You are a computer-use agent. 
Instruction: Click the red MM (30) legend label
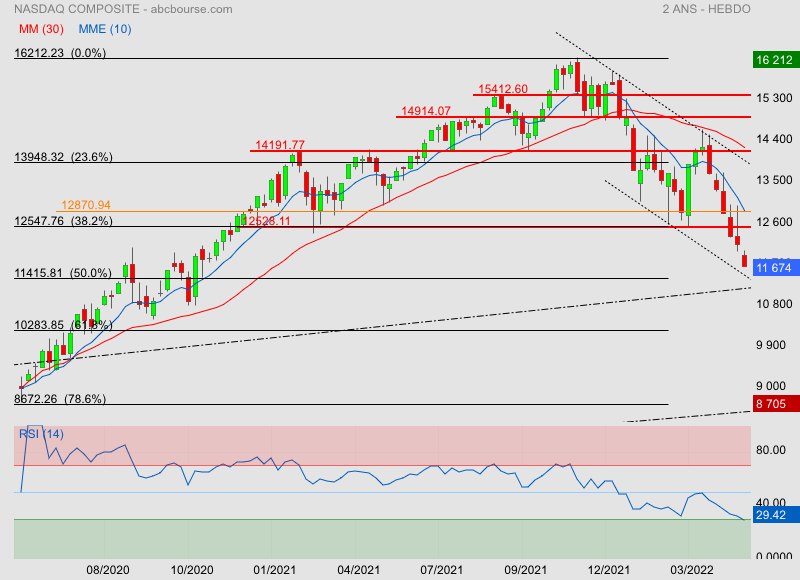click(x=41, y=29)
